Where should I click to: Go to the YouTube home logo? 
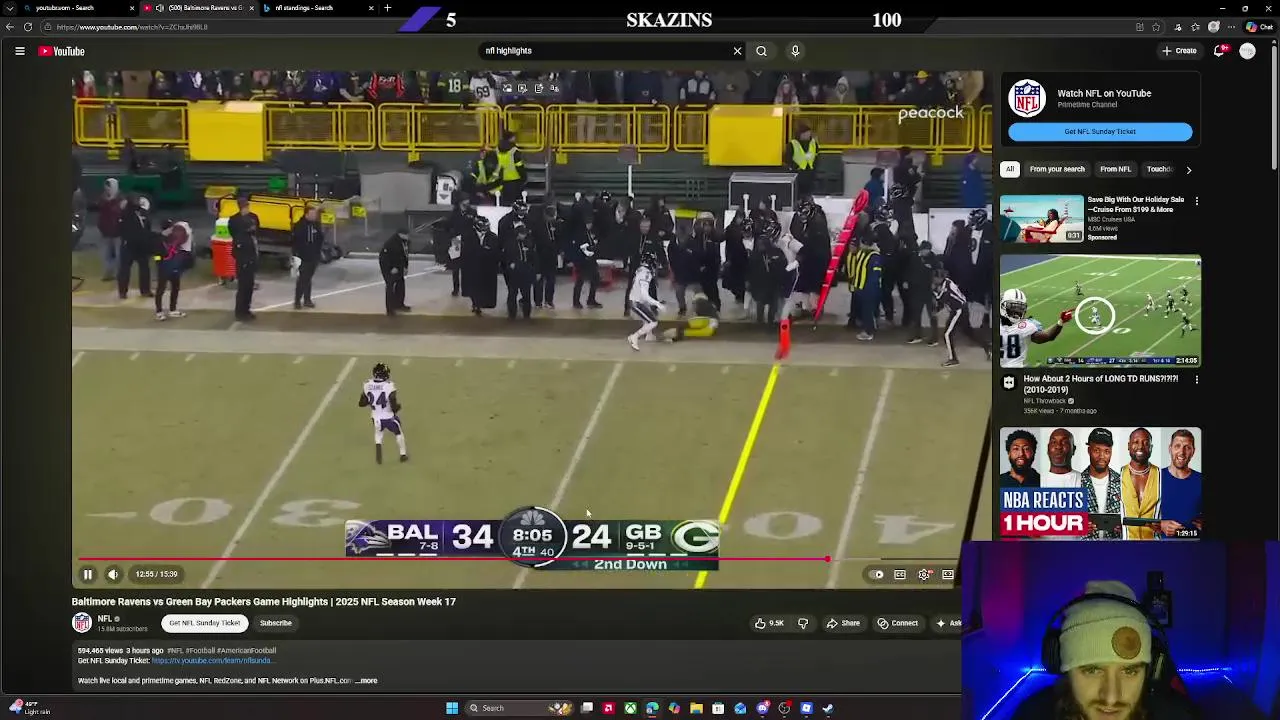[x=62, y=51]
